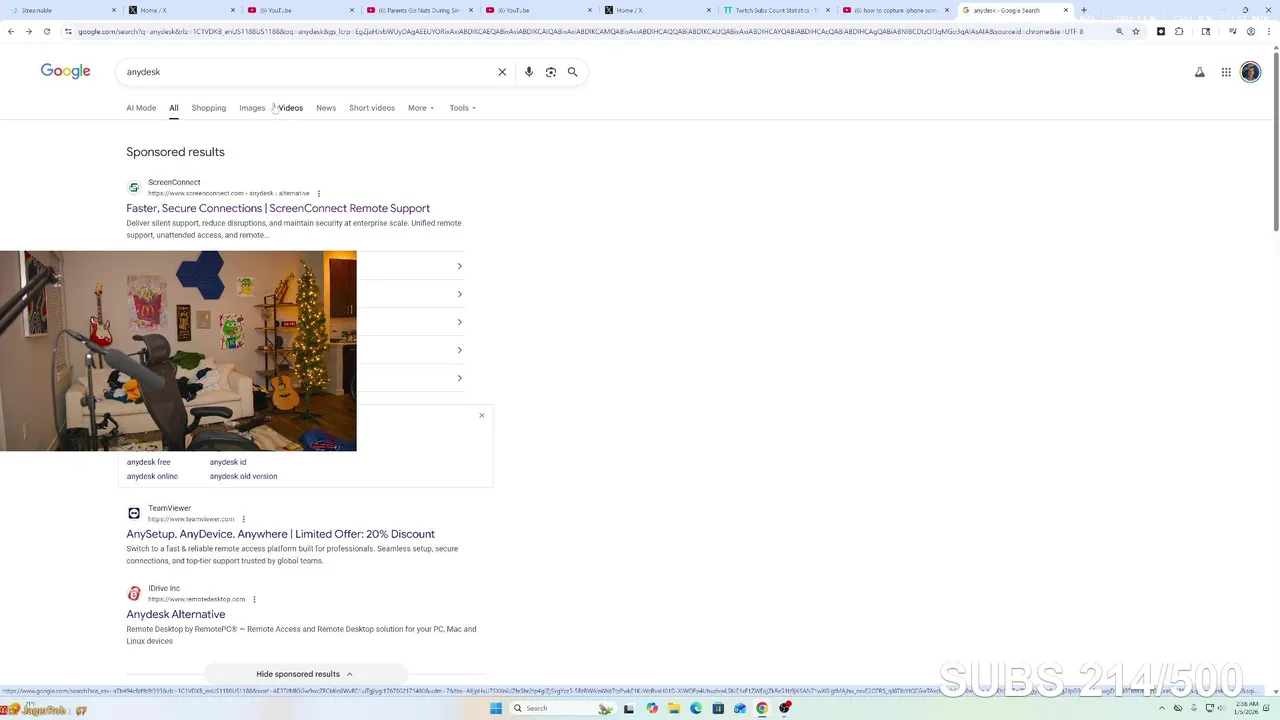Switch to News results
1280x720 pixels.
point(326,108)
